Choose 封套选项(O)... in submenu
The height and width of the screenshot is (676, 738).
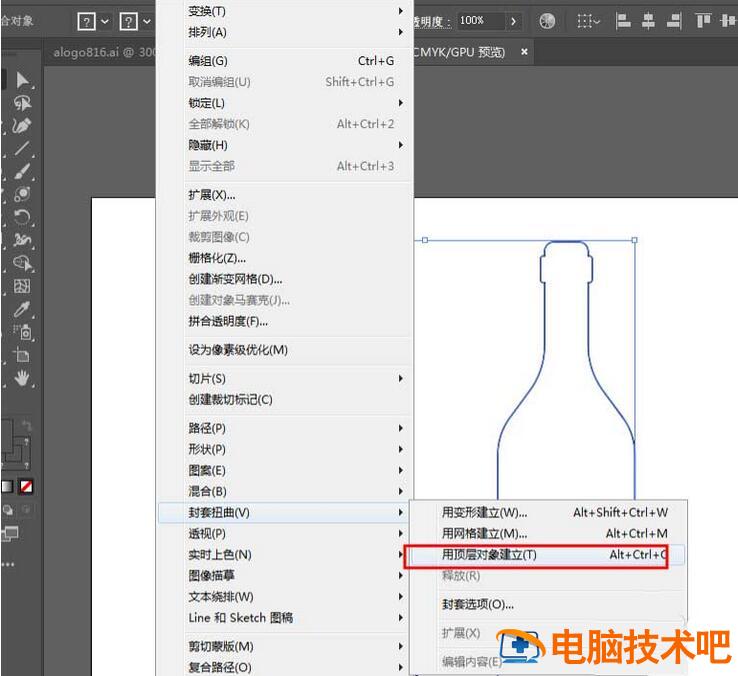tap(548, 604)
